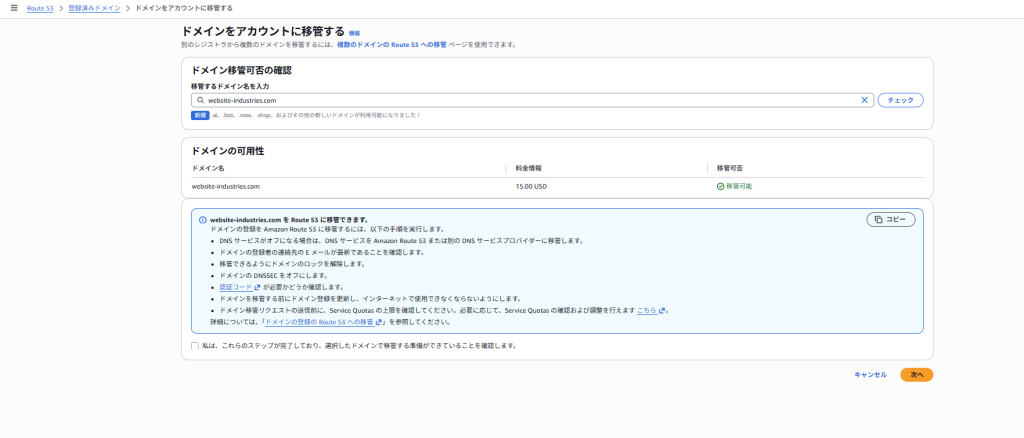Clear the domain search field with X
This screenshot has height=438, width=1024.
click(864, 100)
